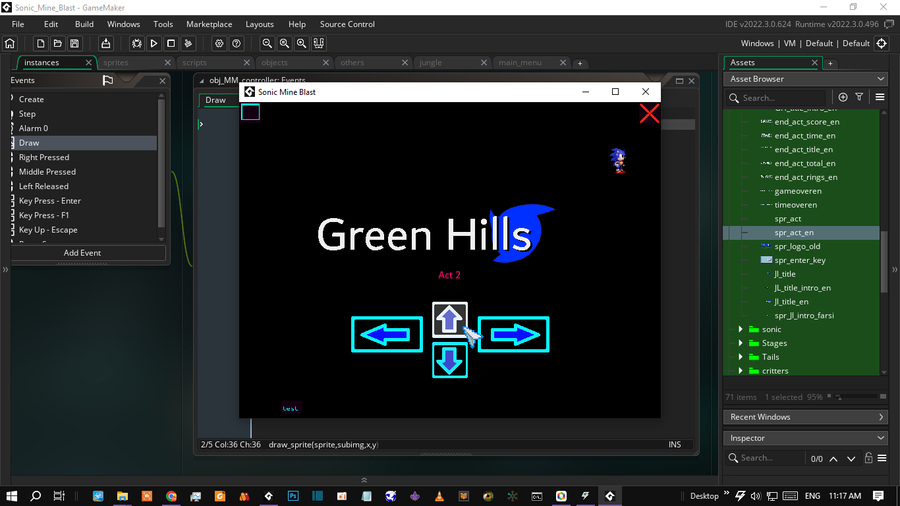Stop the running game with the Stop icon
Screen dimensions: 900x506
(x=171, y=44)
